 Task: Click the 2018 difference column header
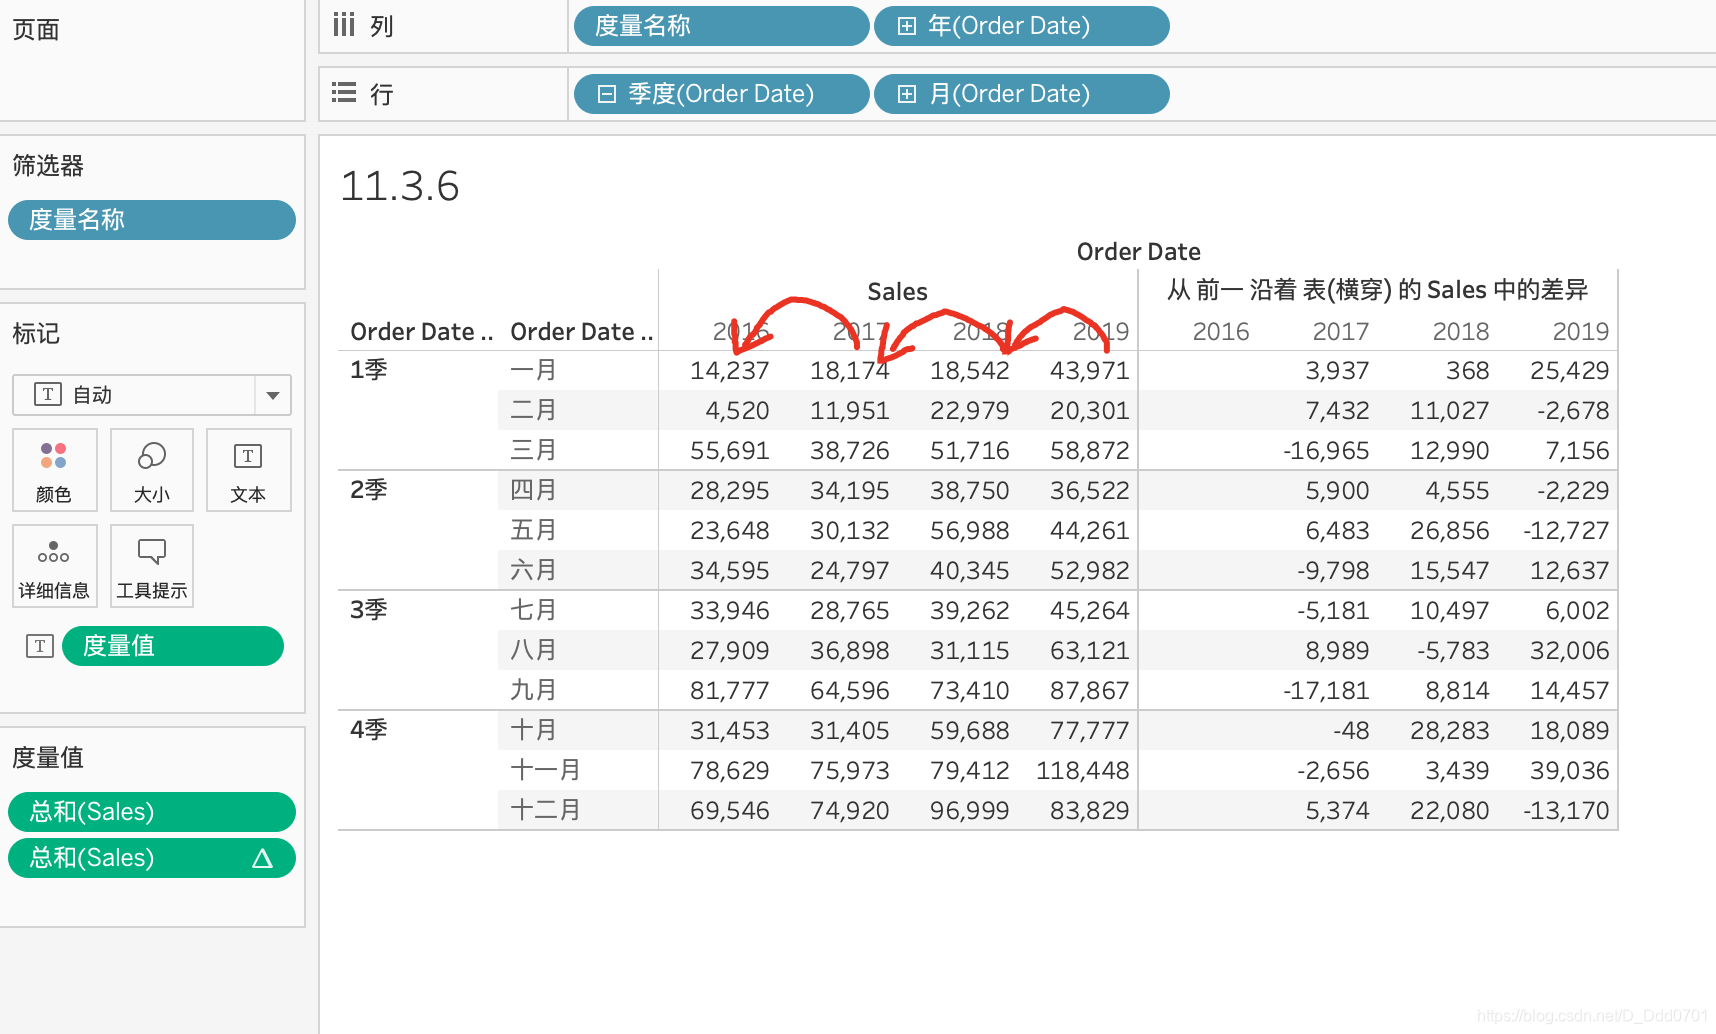[x=1461, y=332]
